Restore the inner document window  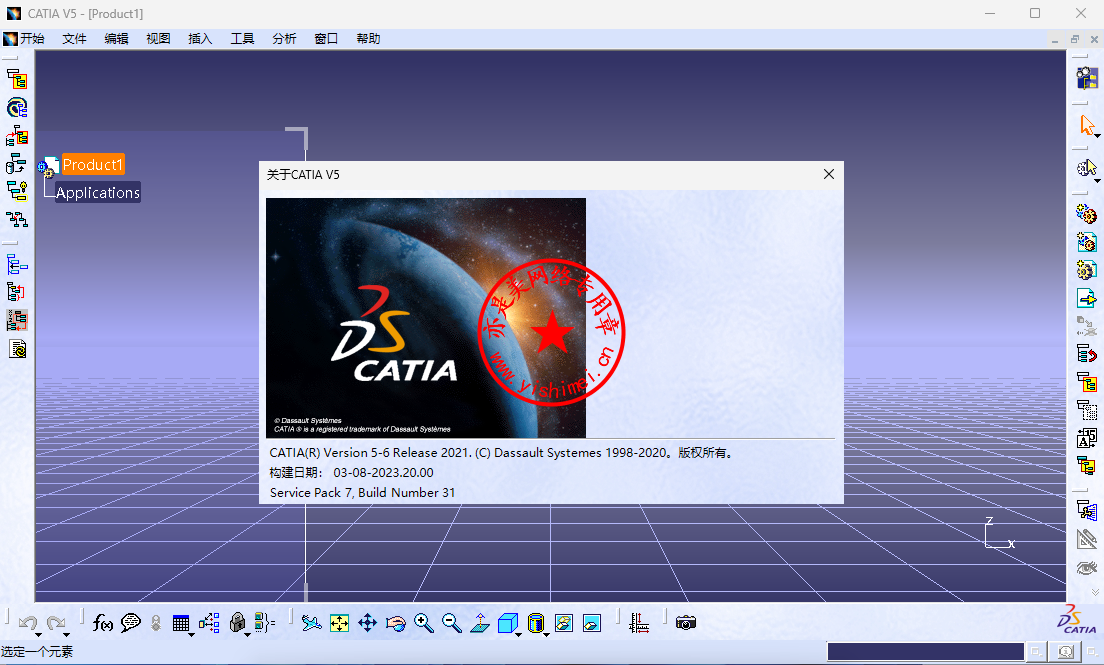coord(1074,39)
